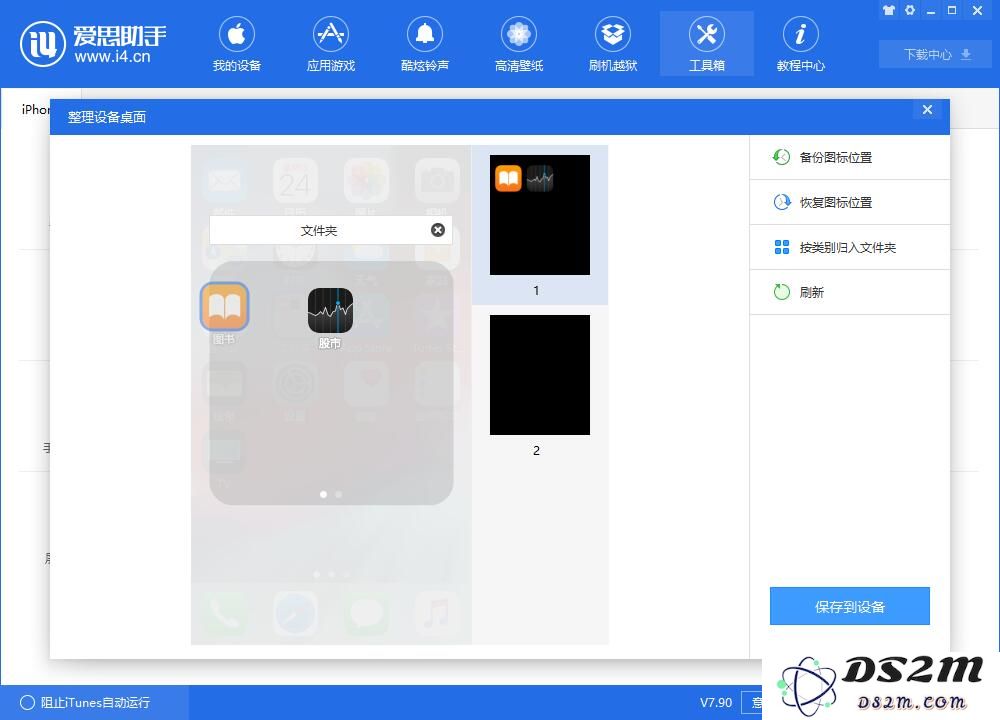Open settings gear in title bar
The image size is (1000, 720).
(910, 10)
